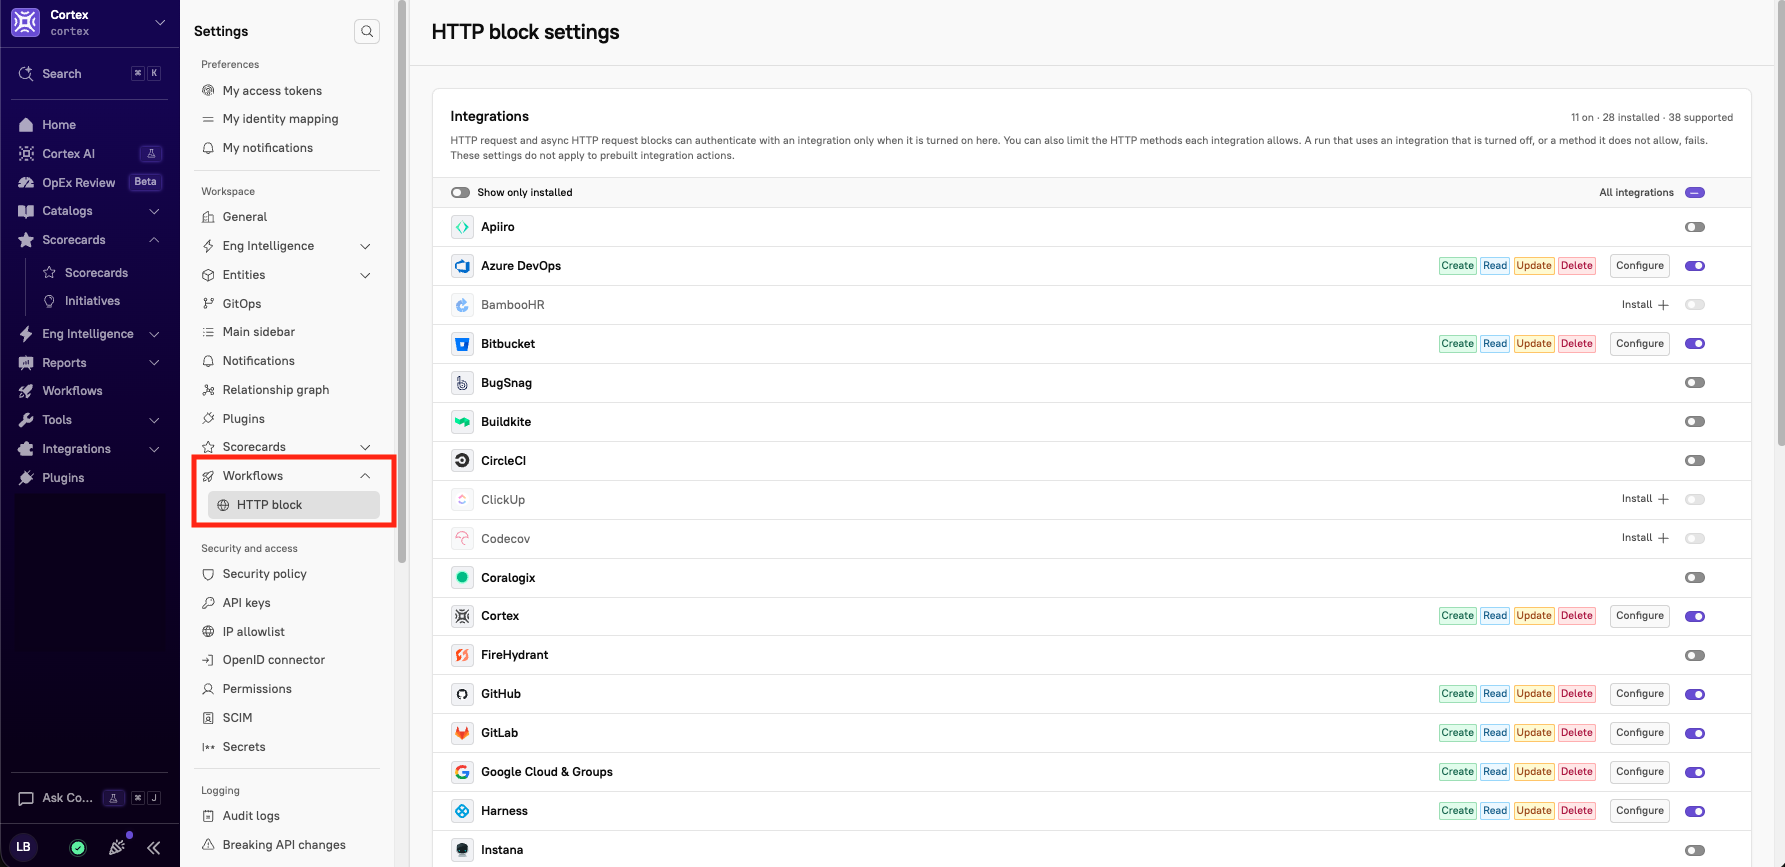Collapse the sidebar with double-chevron icon
This screenshot has height=867, width=1785.
[154, 848]
